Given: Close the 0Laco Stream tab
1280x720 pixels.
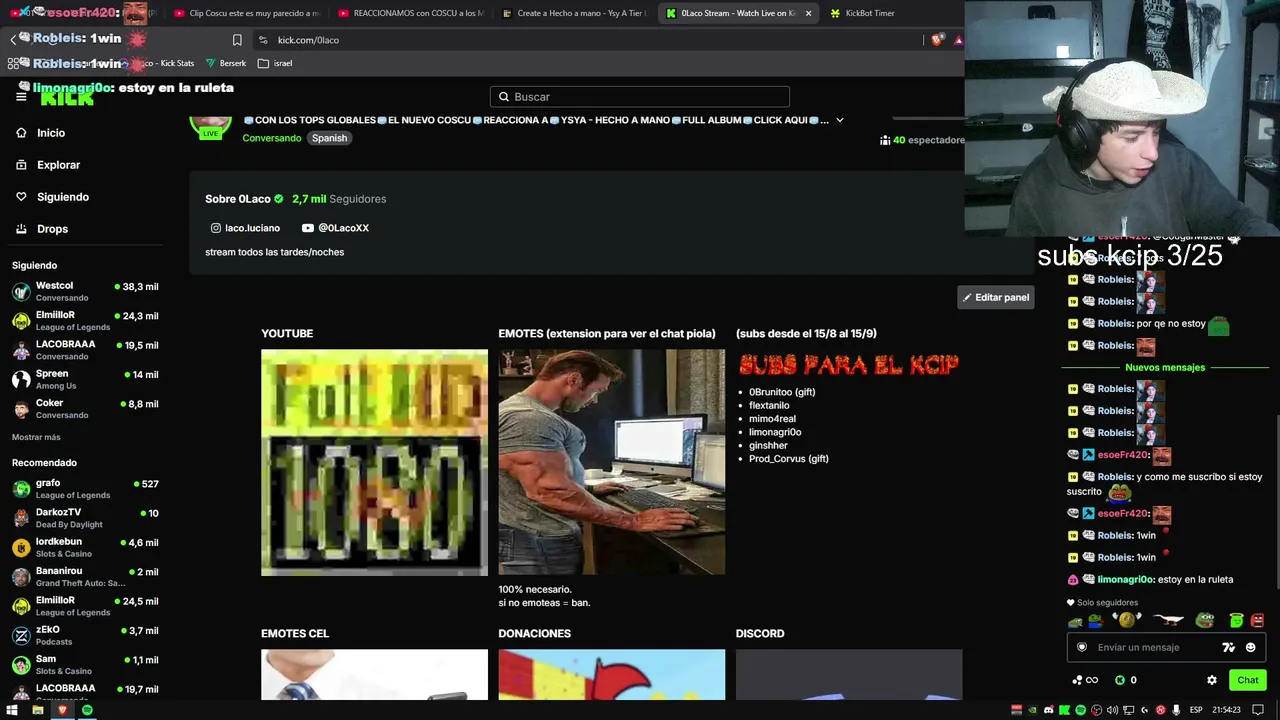Looking at the screenshot, I should 808,13.
